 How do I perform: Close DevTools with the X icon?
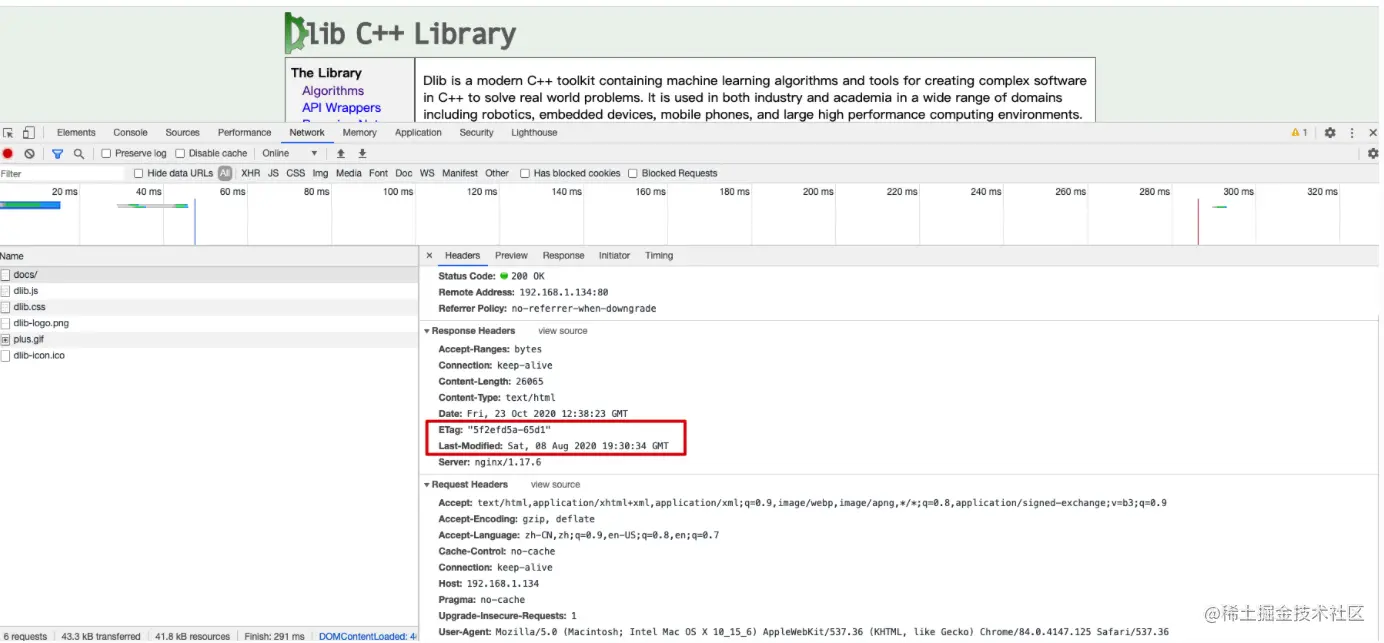click(x=1373, y=133)
